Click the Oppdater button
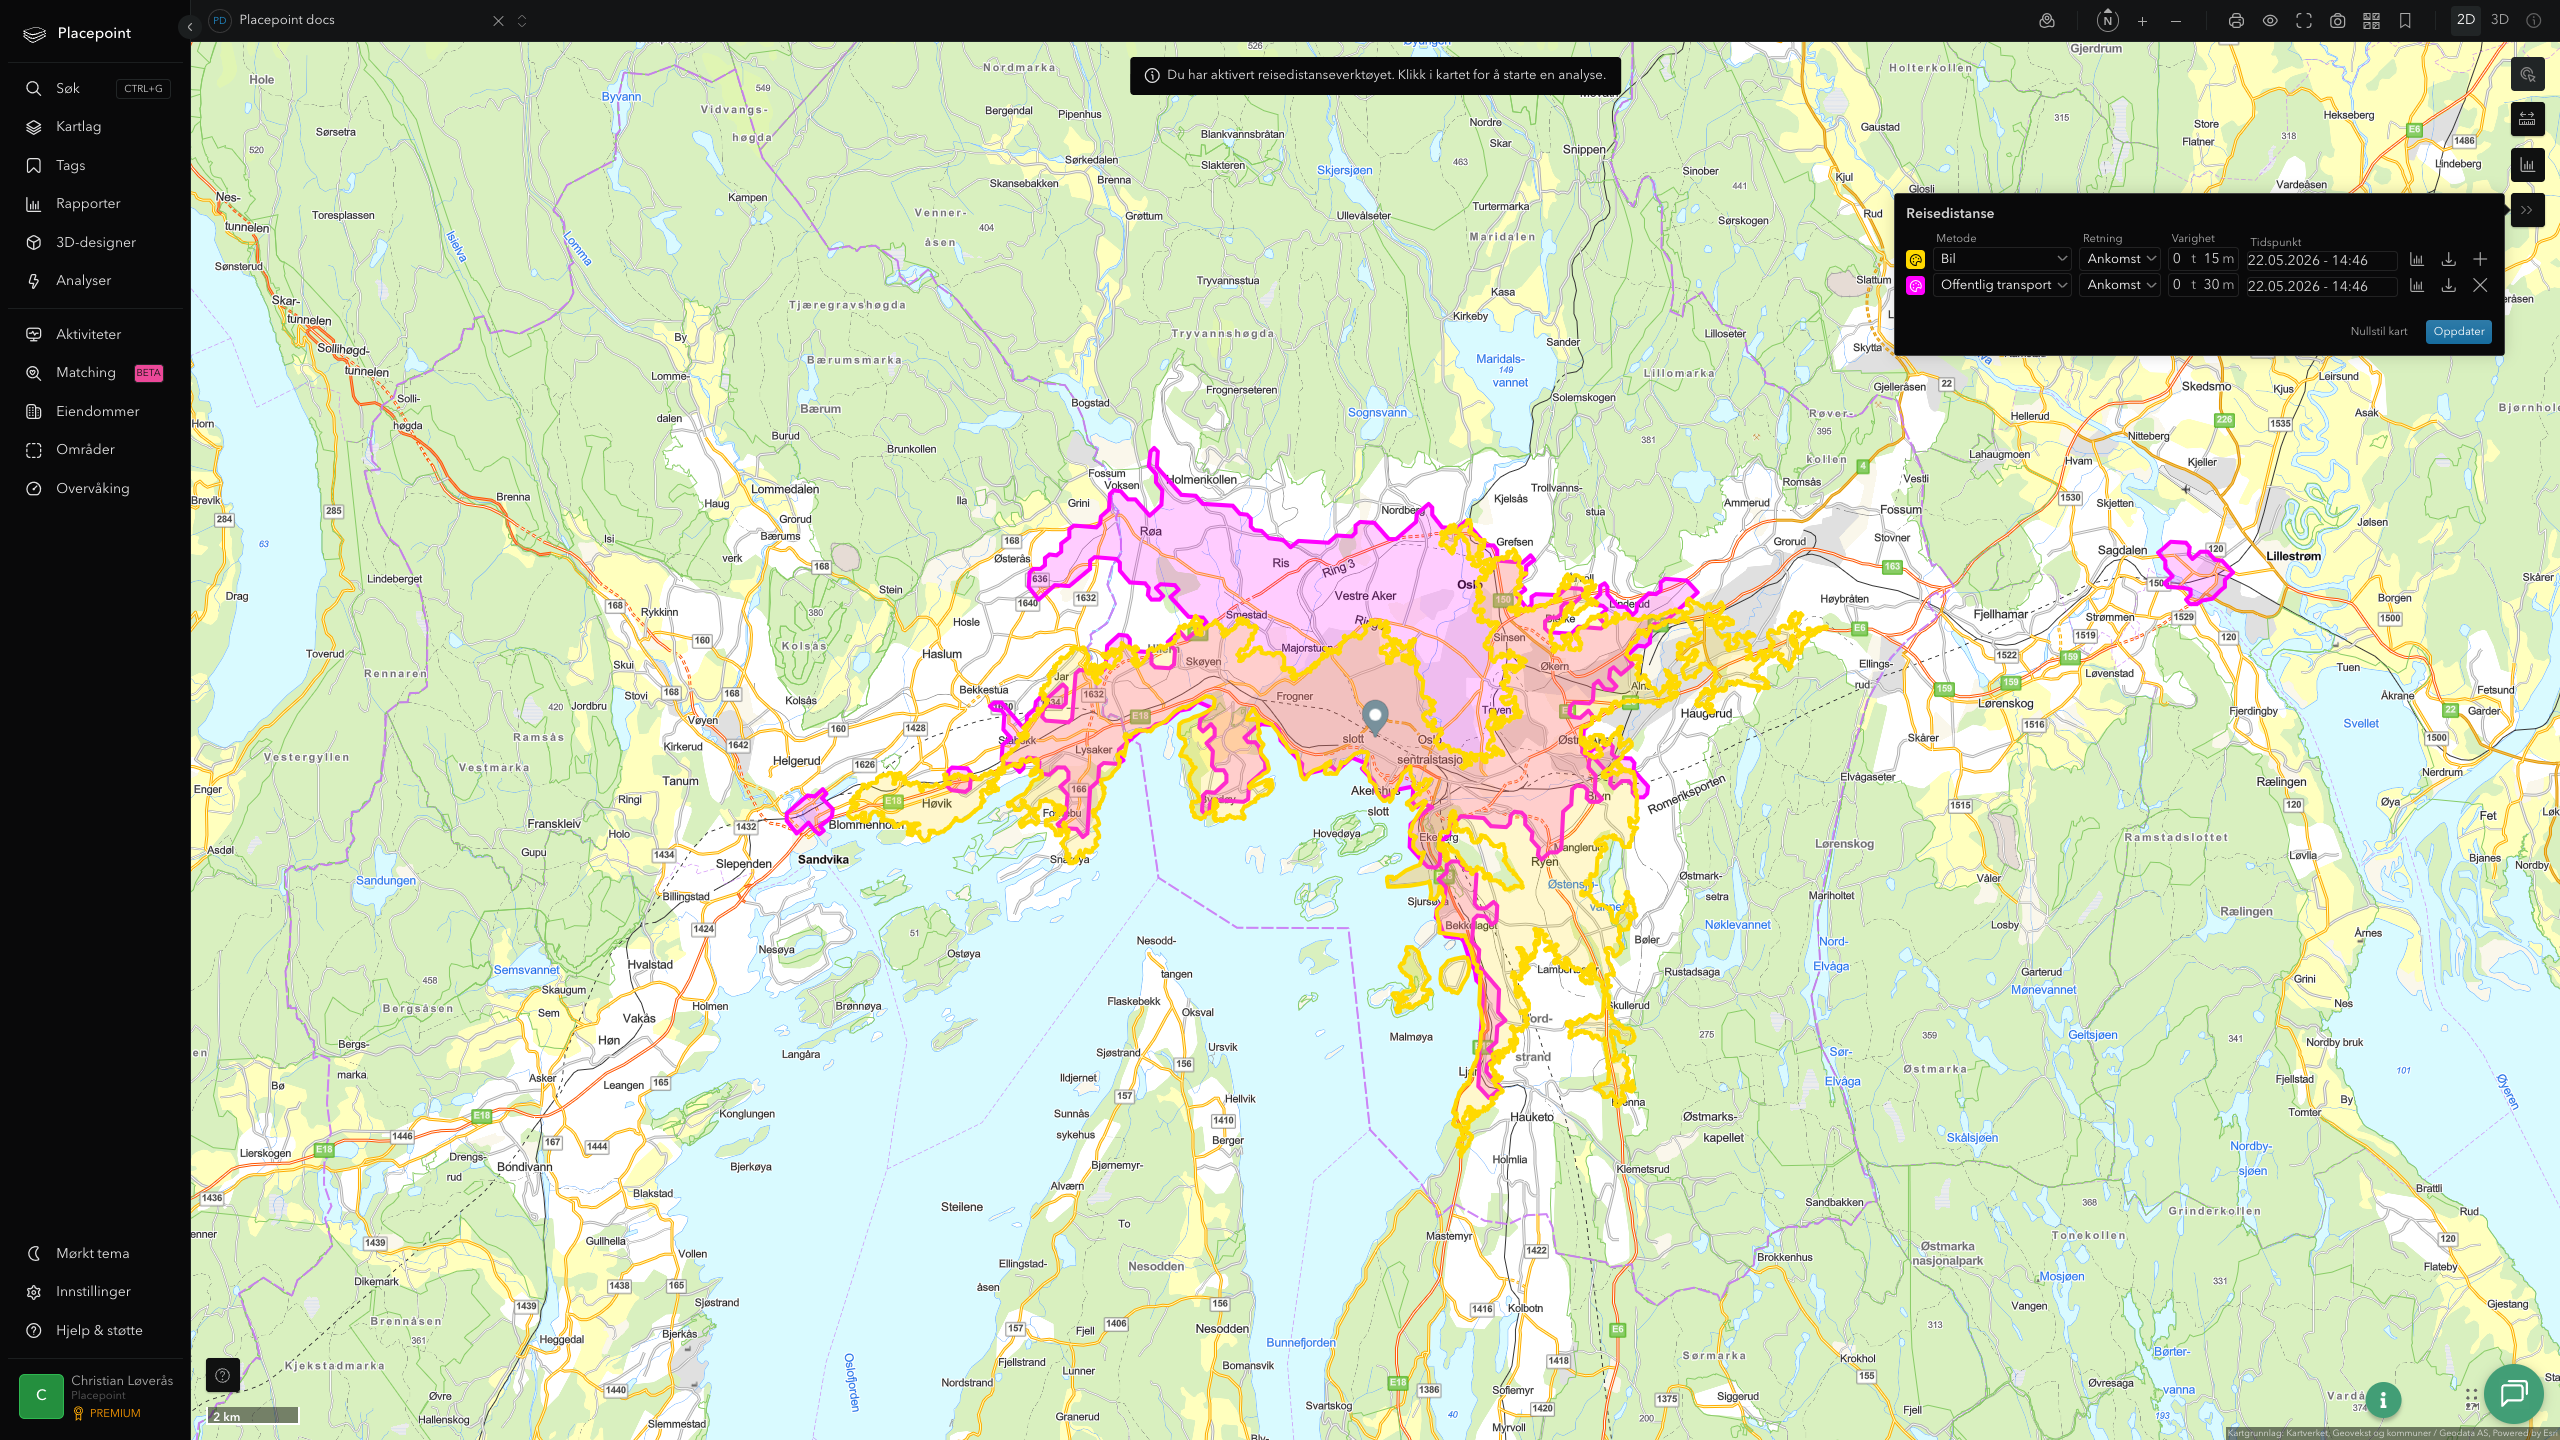 [2459, 332]
